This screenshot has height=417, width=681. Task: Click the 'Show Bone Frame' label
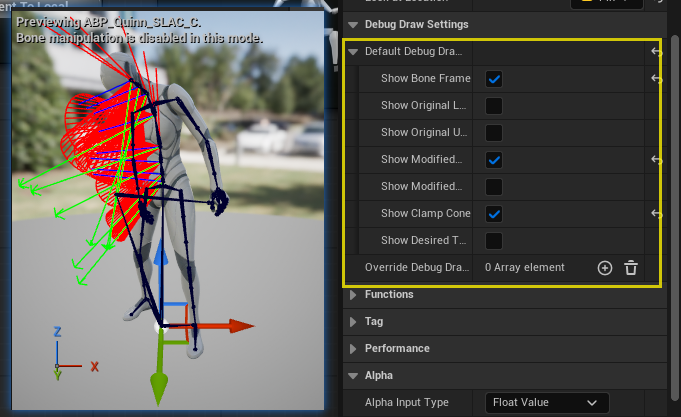[426, 79]
